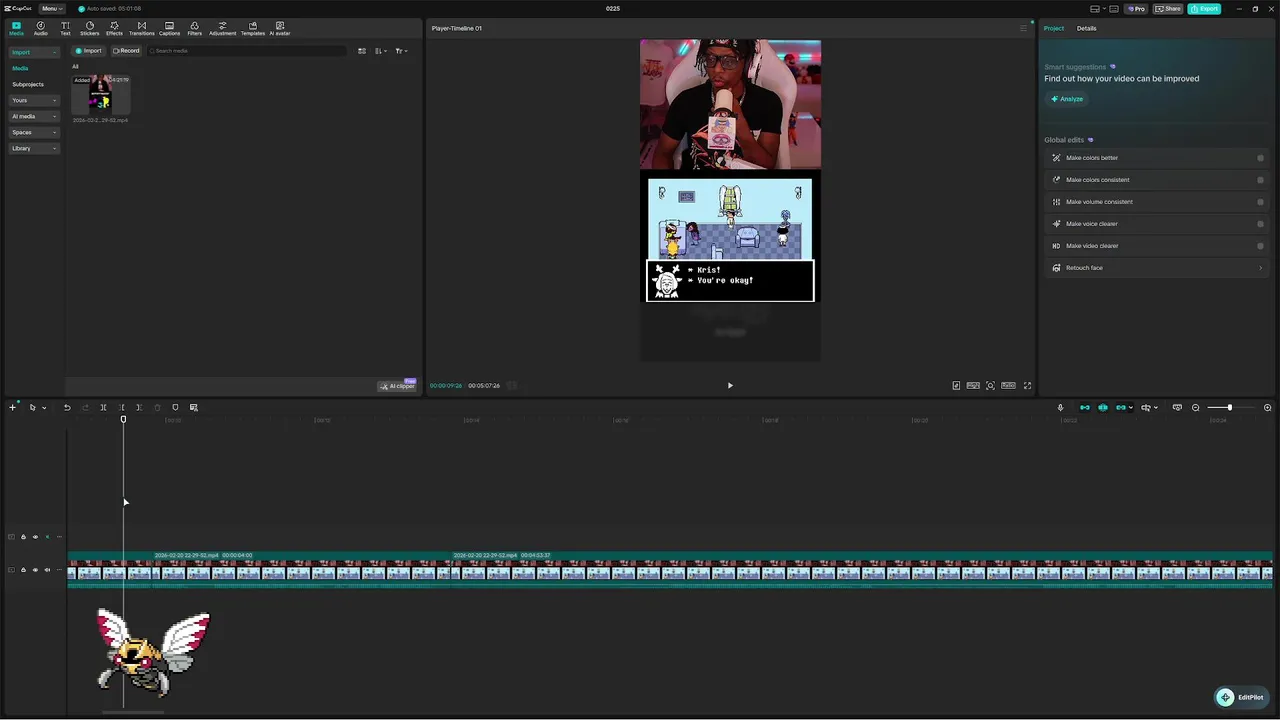Screen dimensions: 1280x720
Task: Zoom in the timeline with plus icon
Action: [x=1267, y=407]
